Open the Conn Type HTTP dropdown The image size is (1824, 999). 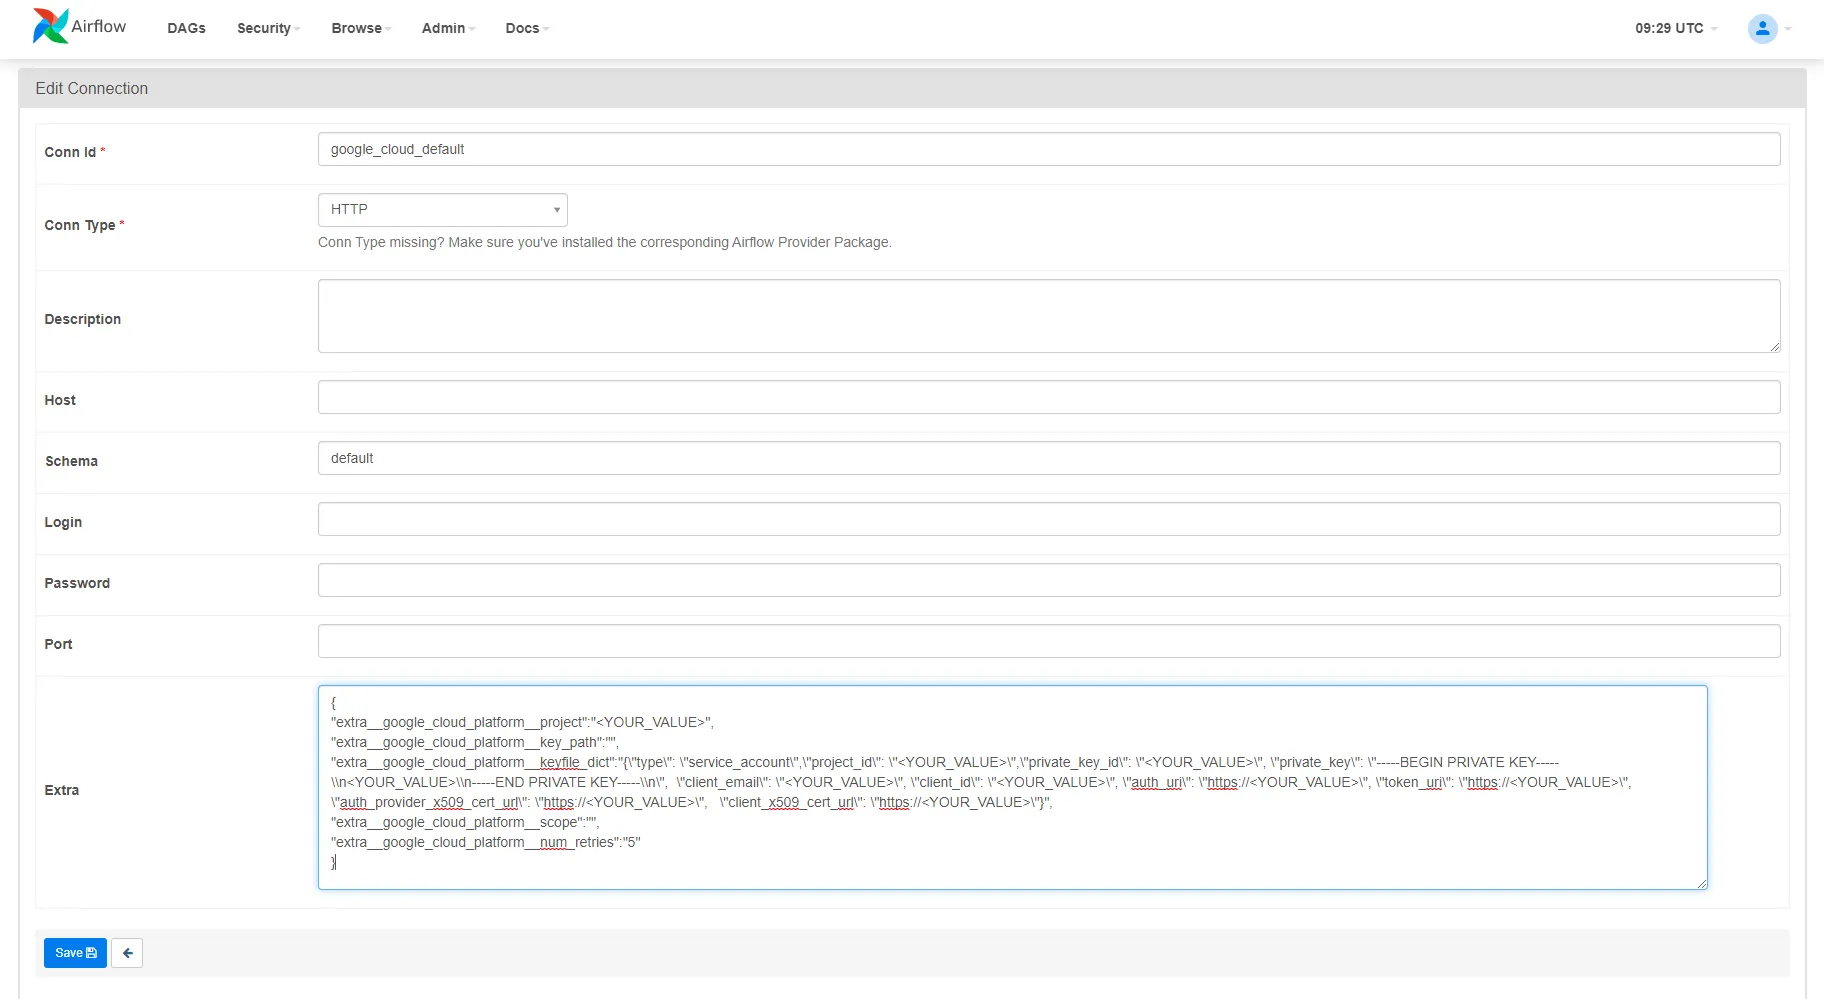coord(443,210)
